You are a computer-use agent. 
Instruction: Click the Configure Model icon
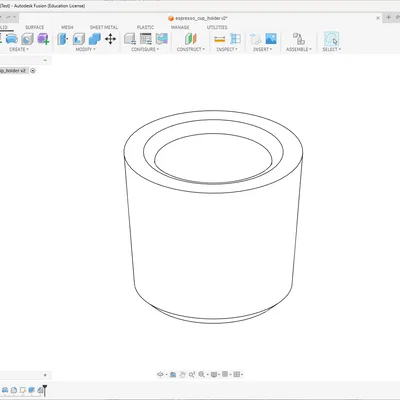[130, 39]
